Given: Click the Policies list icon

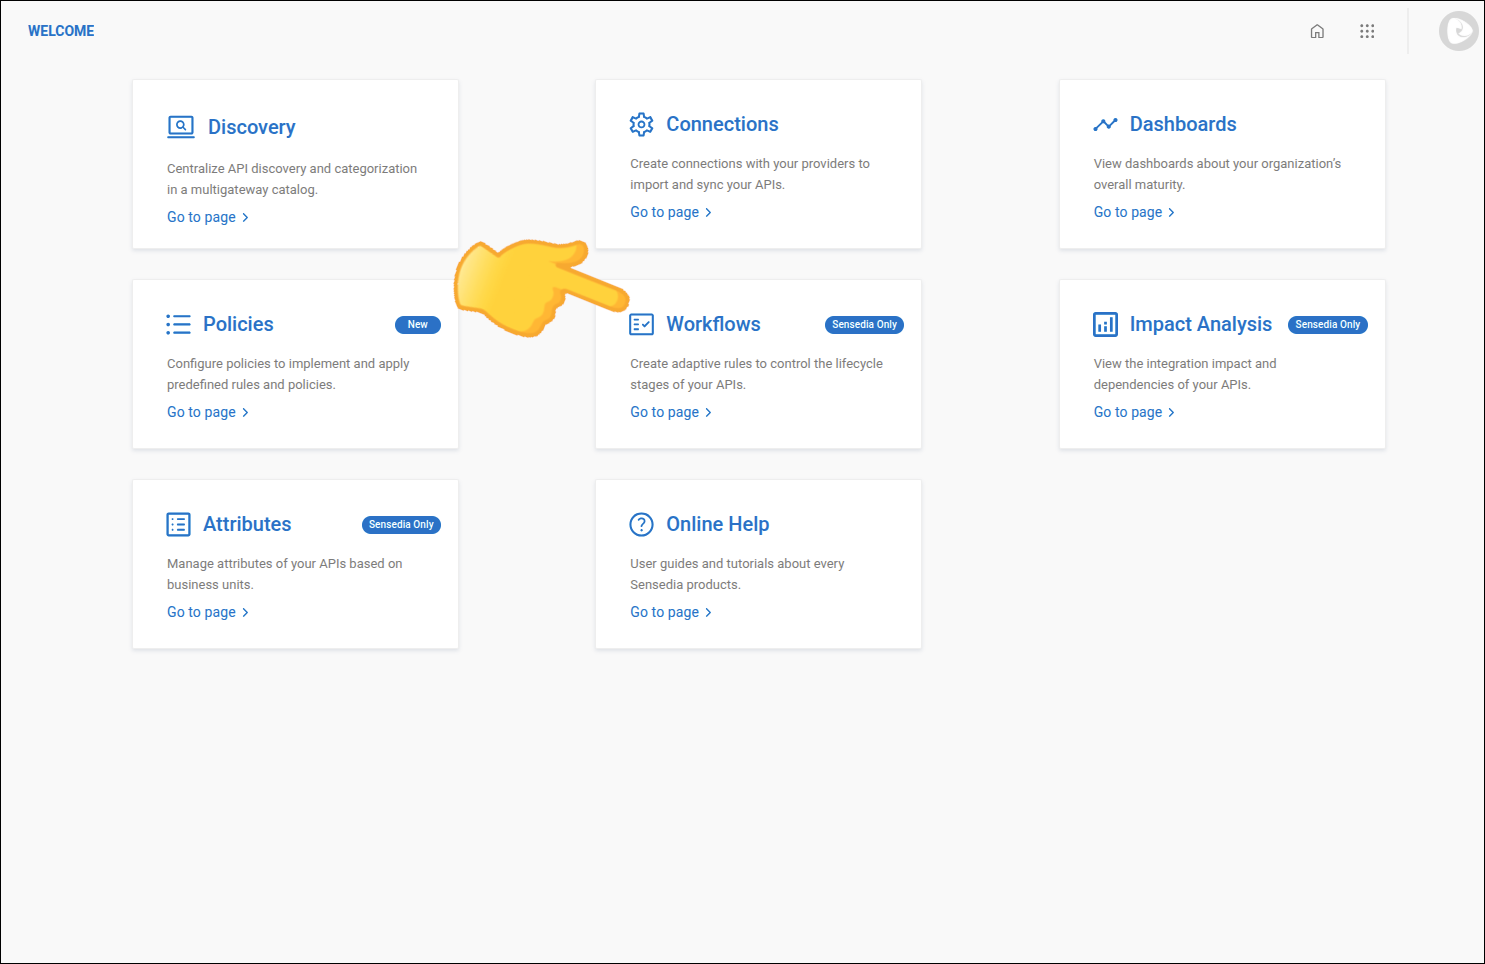Looking at the screenshot, I should pos(178,323).
